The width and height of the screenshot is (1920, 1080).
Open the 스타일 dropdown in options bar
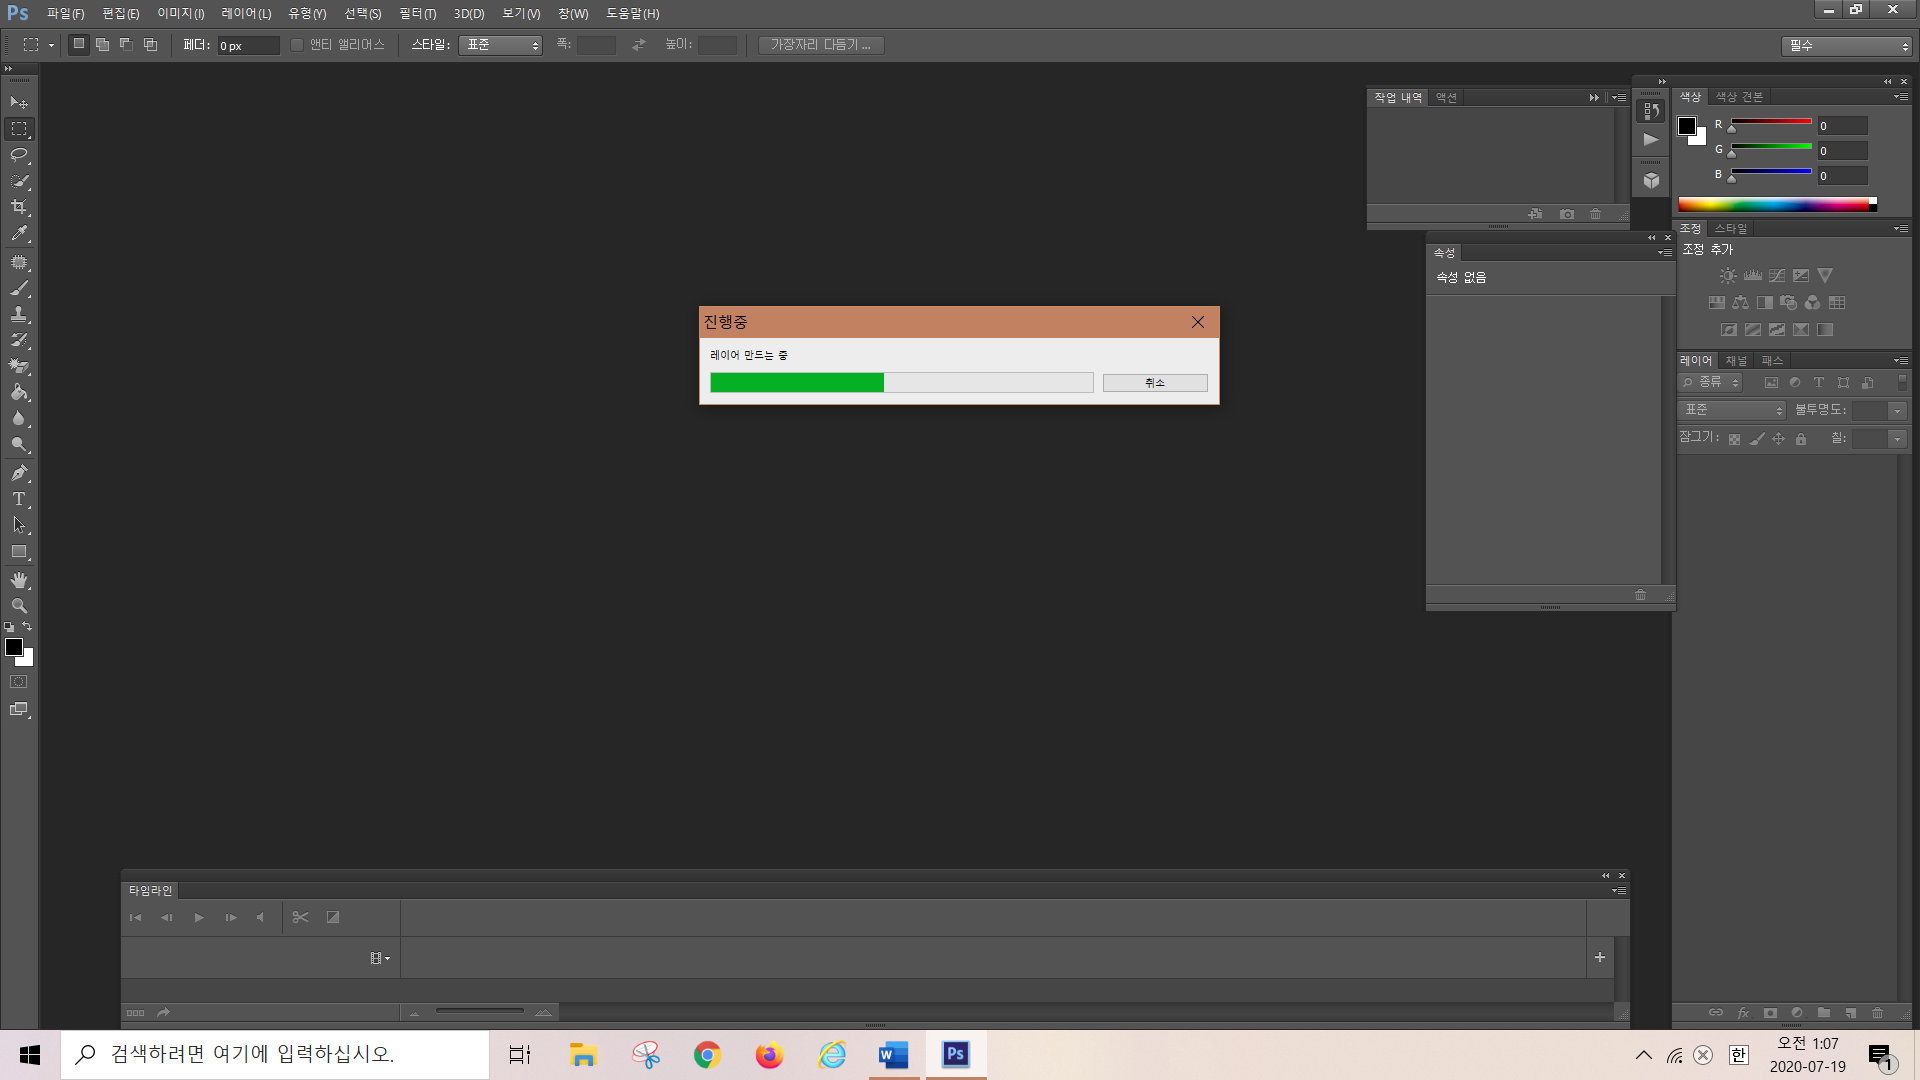tap(500, 45)
